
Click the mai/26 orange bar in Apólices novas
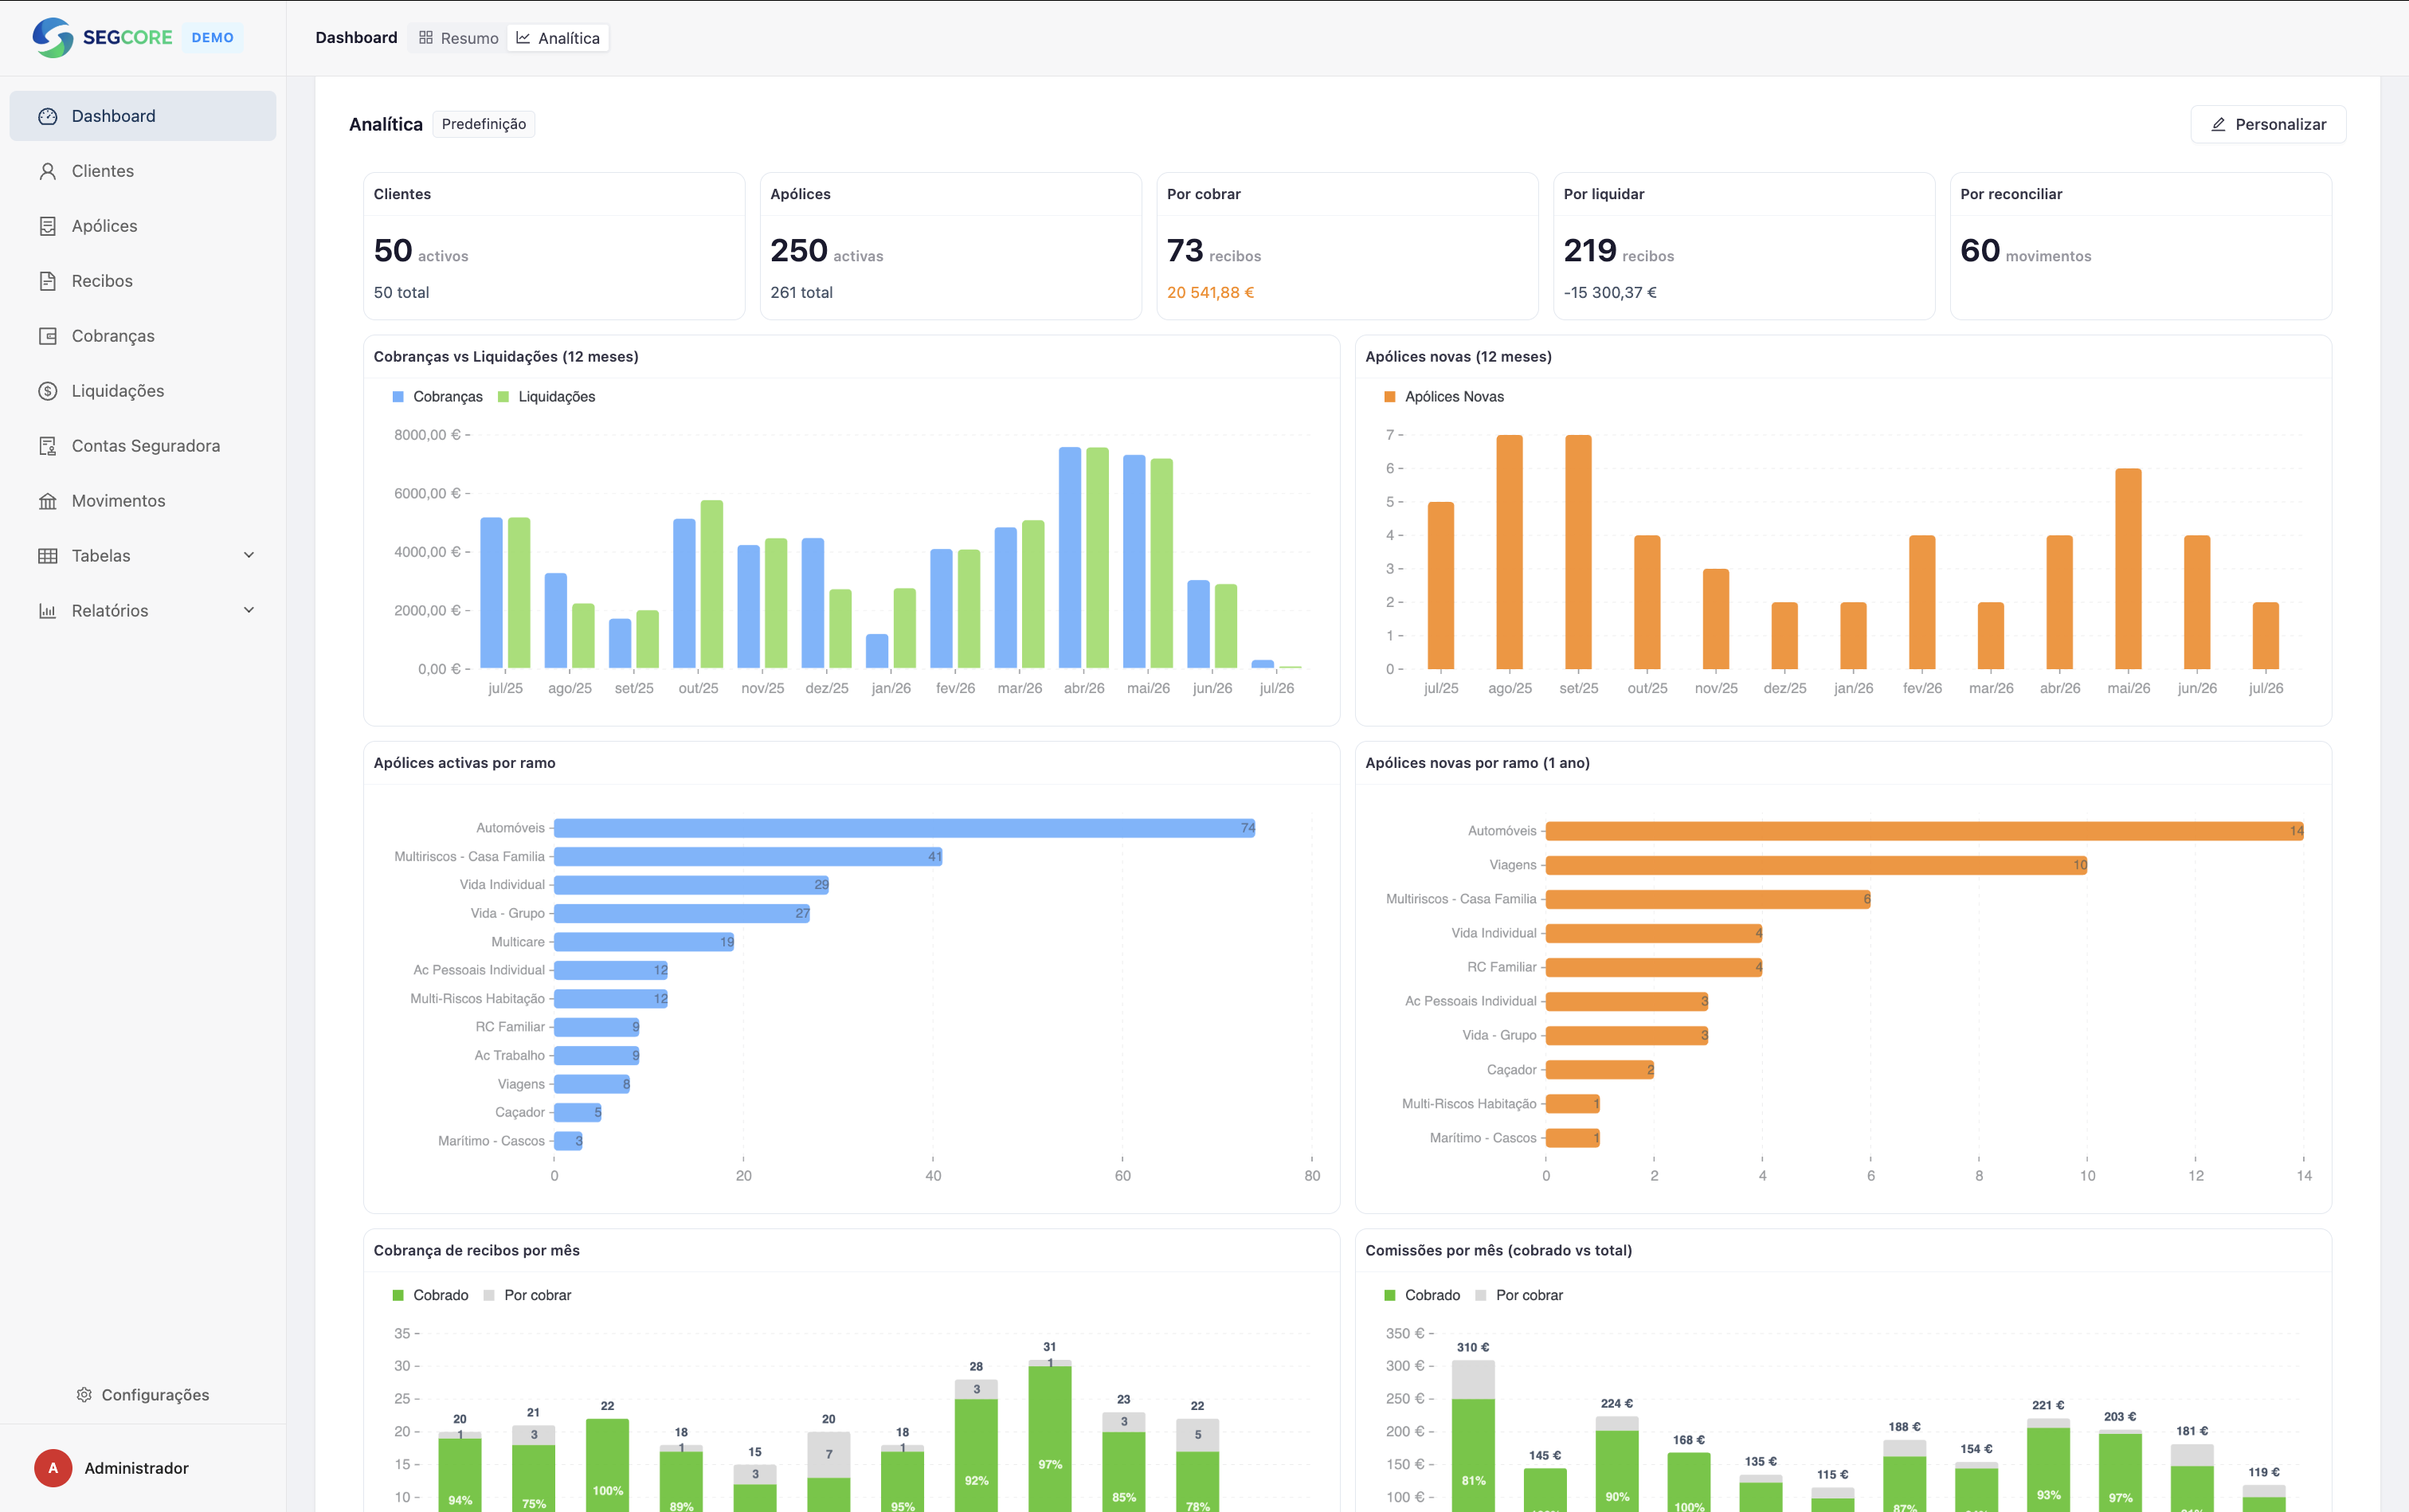(x=2129, y=569)
